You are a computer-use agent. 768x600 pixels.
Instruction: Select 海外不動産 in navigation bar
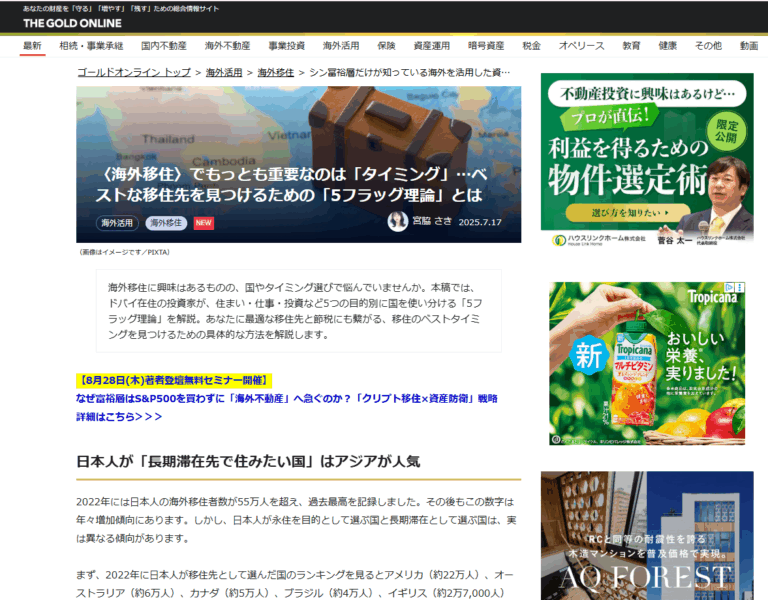(227, 46)
